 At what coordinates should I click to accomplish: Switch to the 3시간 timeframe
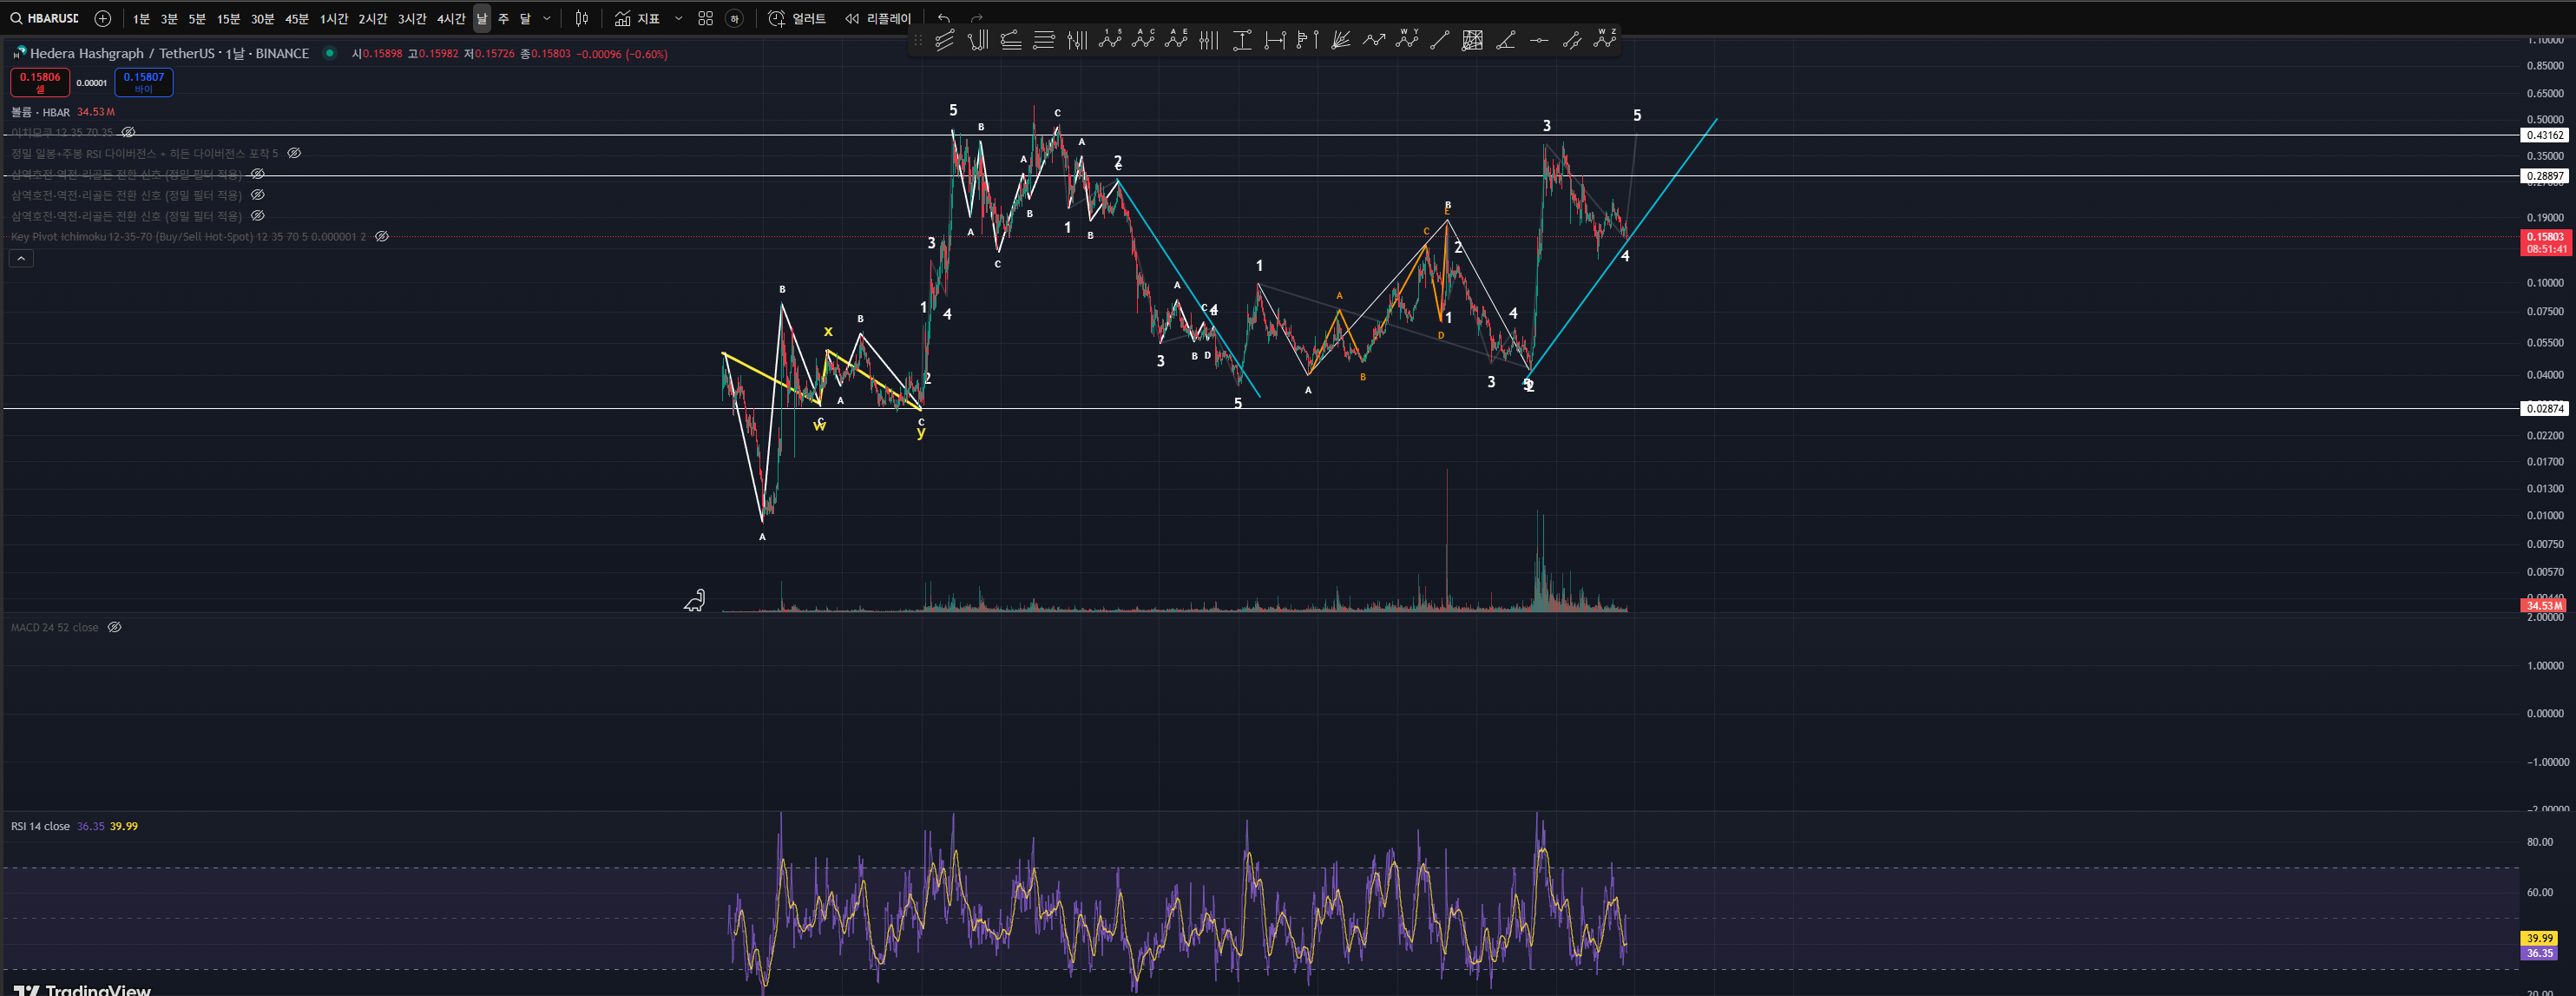tap(412, 18)
